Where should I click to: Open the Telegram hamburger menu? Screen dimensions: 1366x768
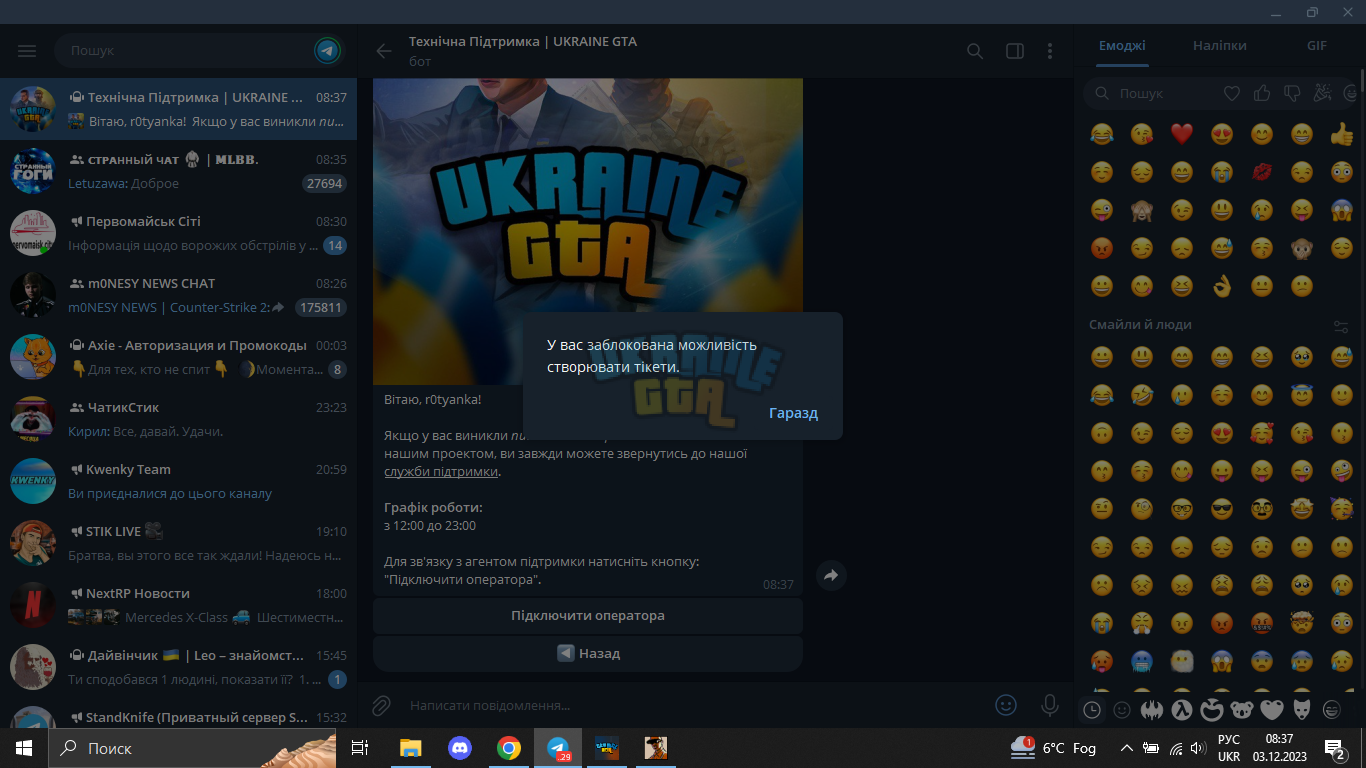[27, 51]
